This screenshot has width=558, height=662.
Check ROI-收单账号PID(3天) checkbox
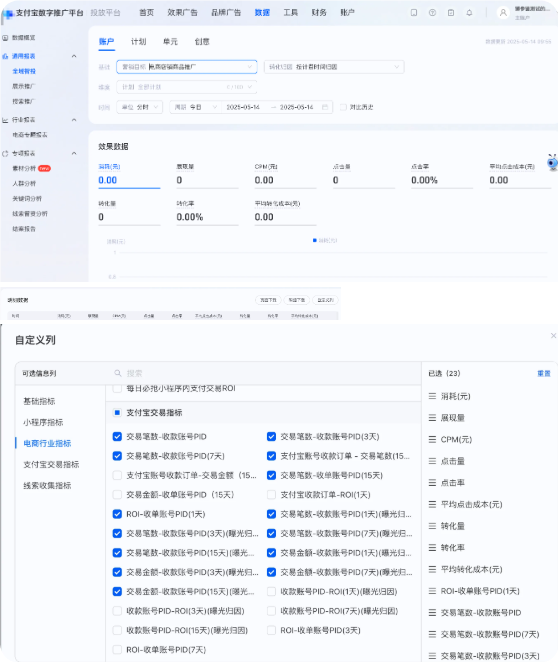(271, 630)
